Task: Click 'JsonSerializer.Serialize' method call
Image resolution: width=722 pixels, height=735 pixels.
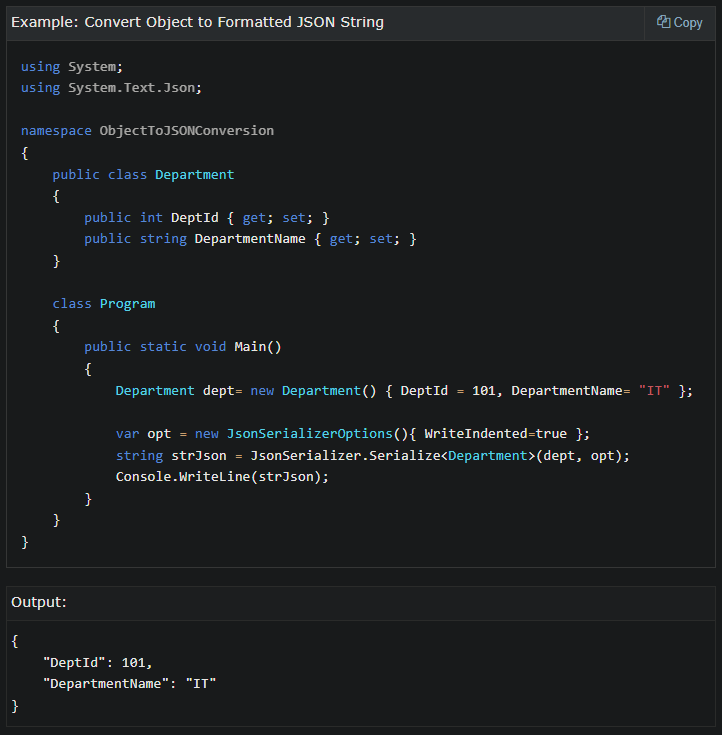Action: pyautogui.click(x=346, y=455)
